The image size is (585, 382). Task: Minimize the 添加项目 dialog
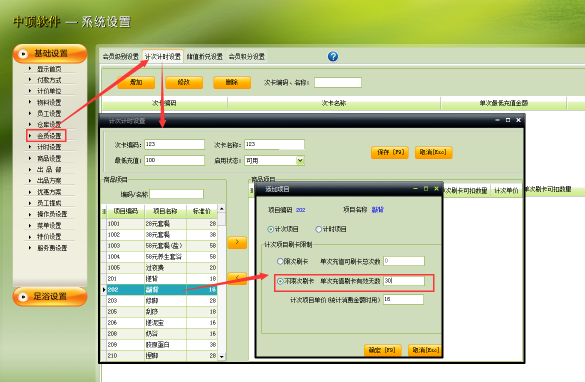(415, 189)
